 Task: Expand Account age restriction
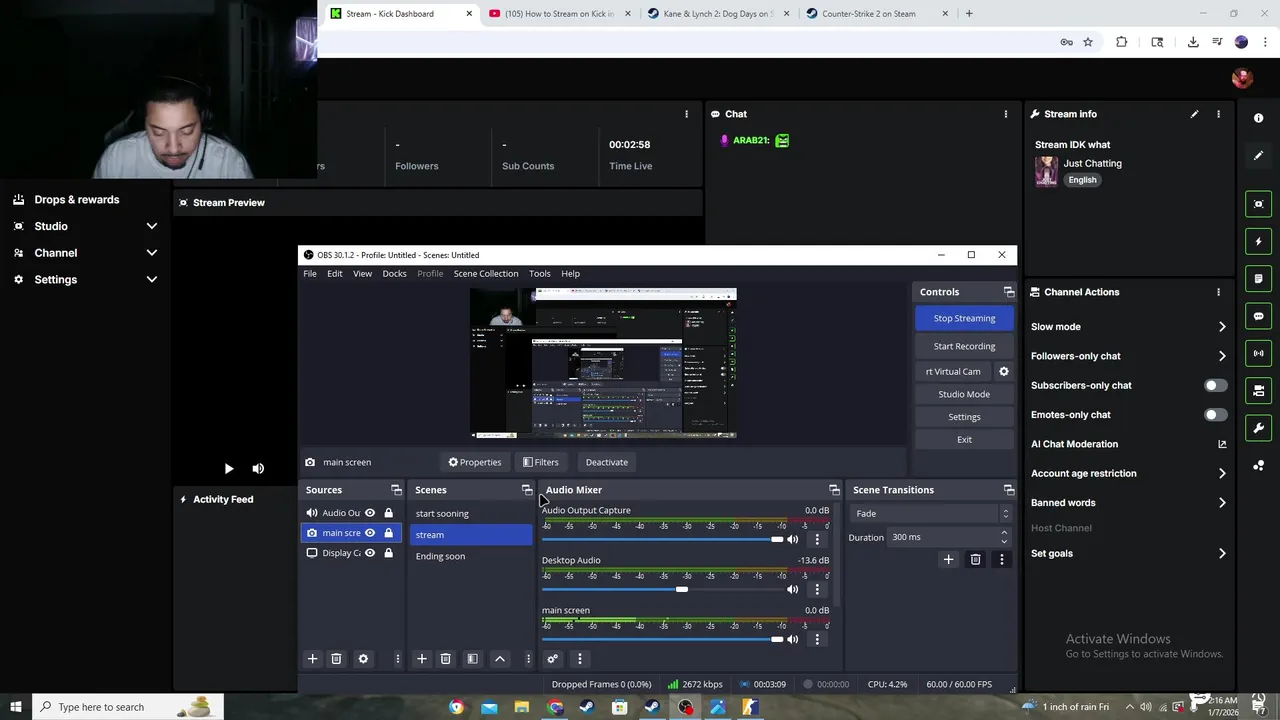[1222, 473]
